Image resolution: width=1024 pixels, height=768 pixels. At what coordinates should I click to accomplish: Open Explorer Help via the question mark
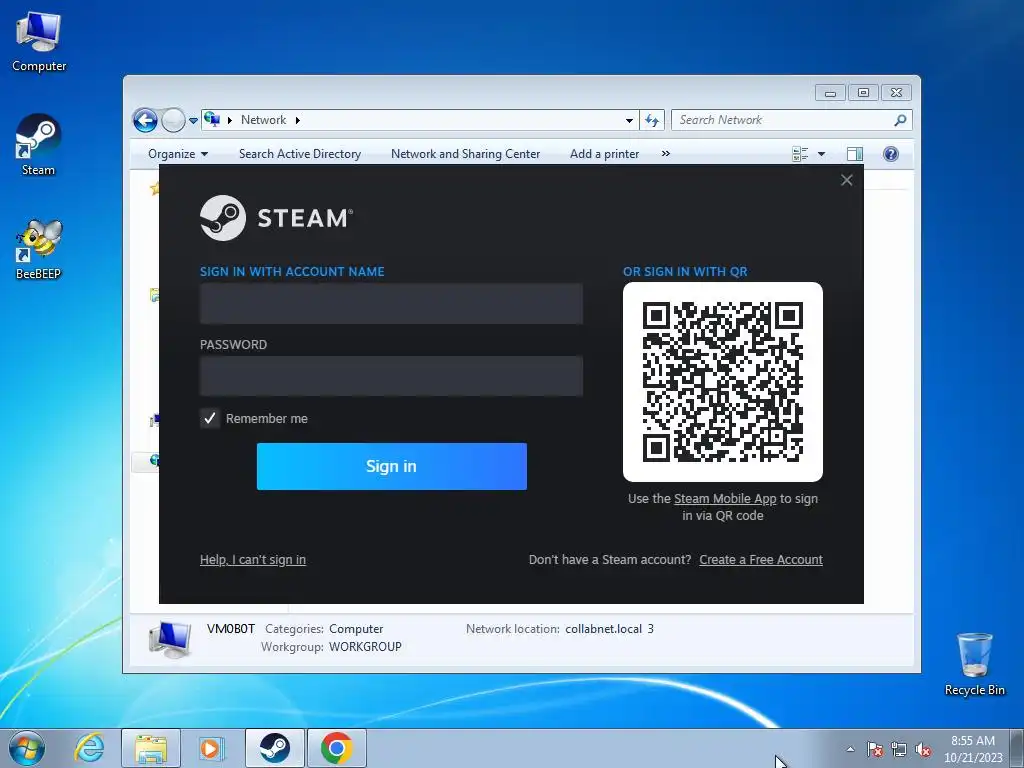[x=891, y=154]
